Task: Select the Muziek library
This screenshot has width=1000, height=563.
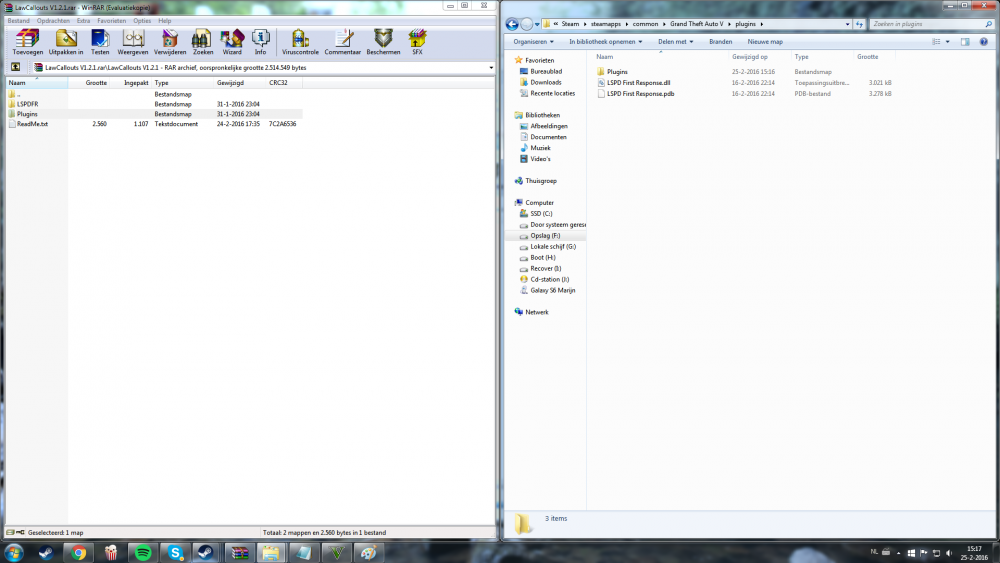Action: (540, 148)
